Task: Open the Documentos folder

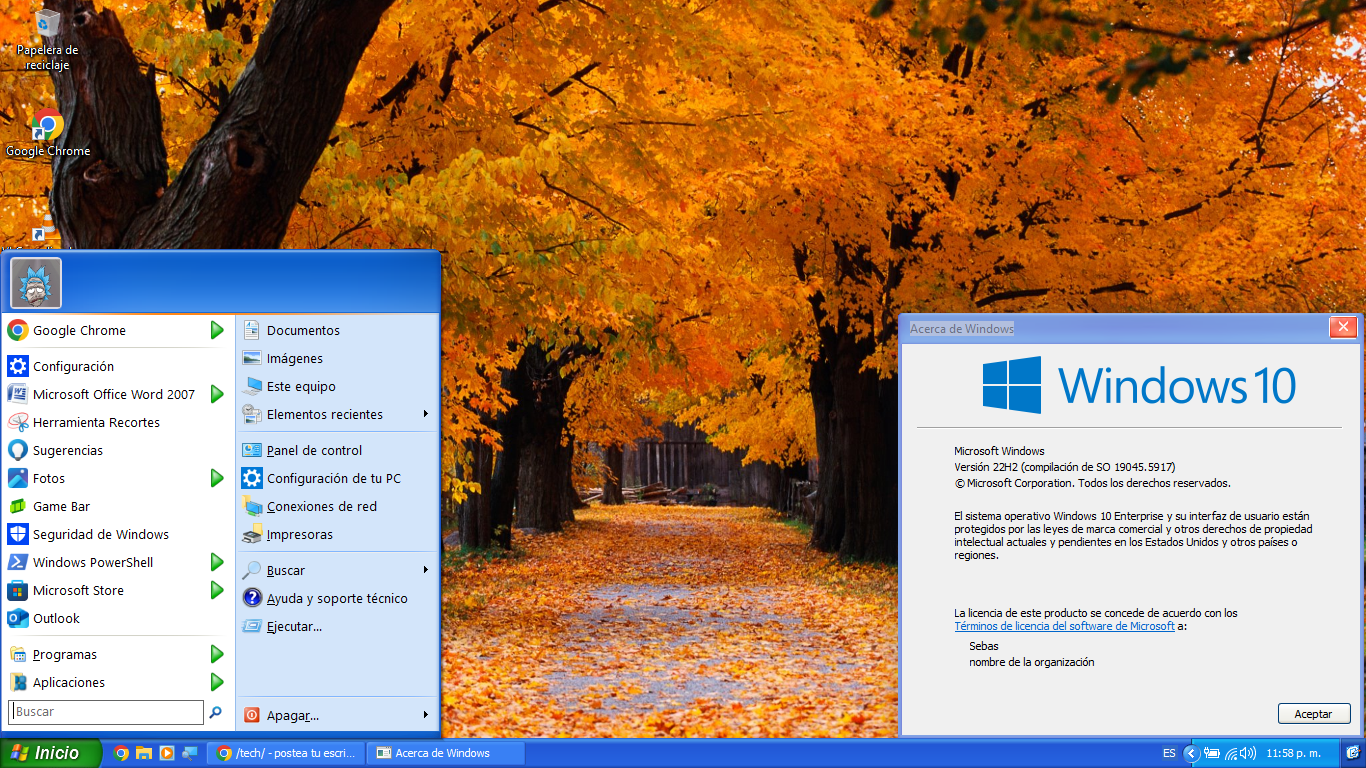Action: click(x=337, y=330)
